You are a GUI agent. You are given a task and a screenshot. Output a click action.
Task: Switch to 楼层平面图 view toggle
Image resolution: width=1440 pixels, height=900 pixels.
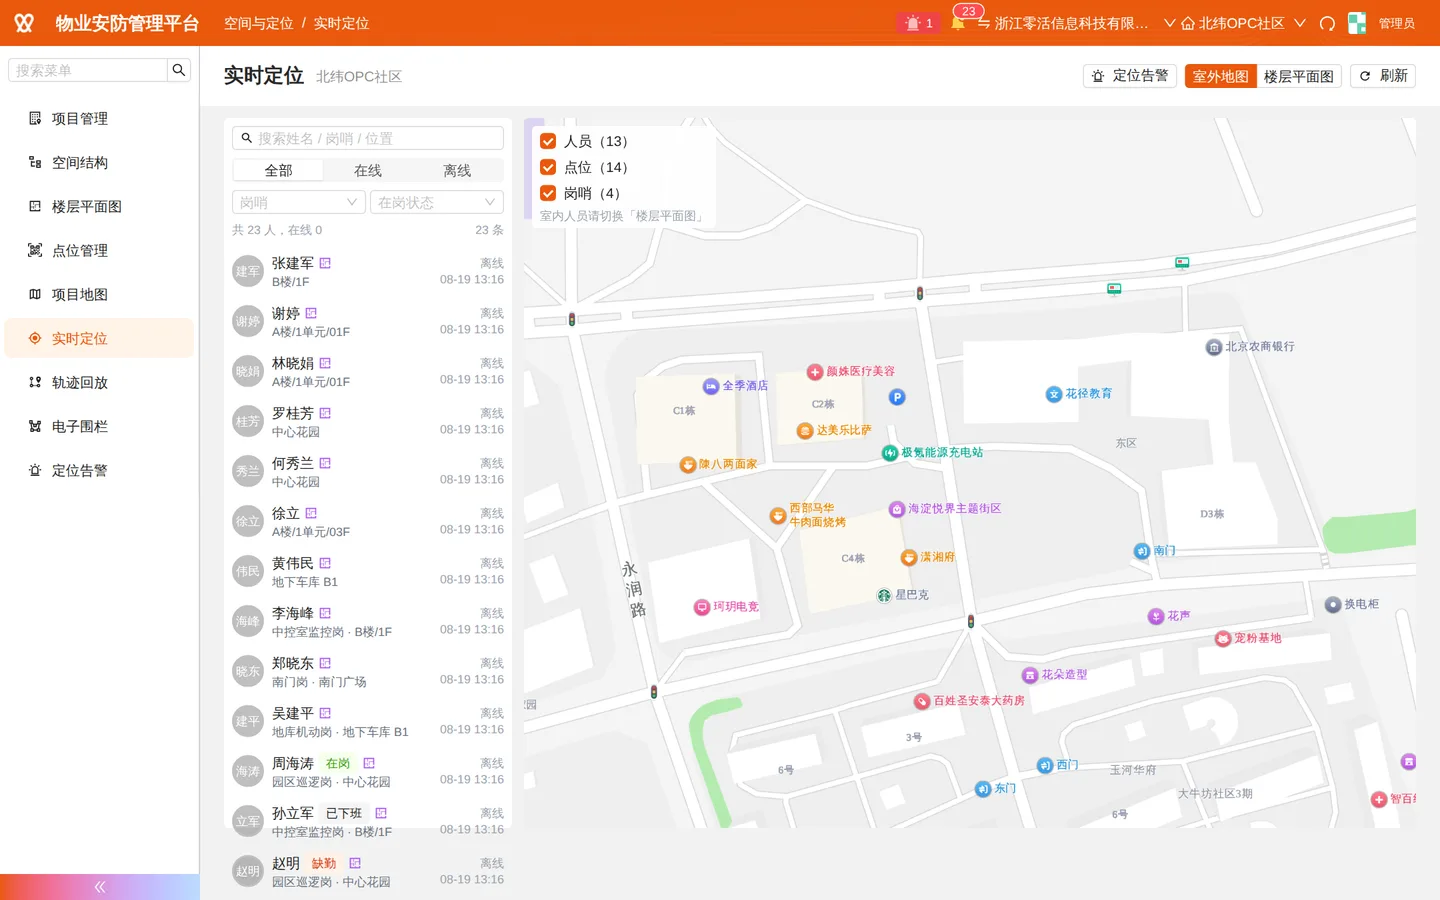(x=1298, y=76)
